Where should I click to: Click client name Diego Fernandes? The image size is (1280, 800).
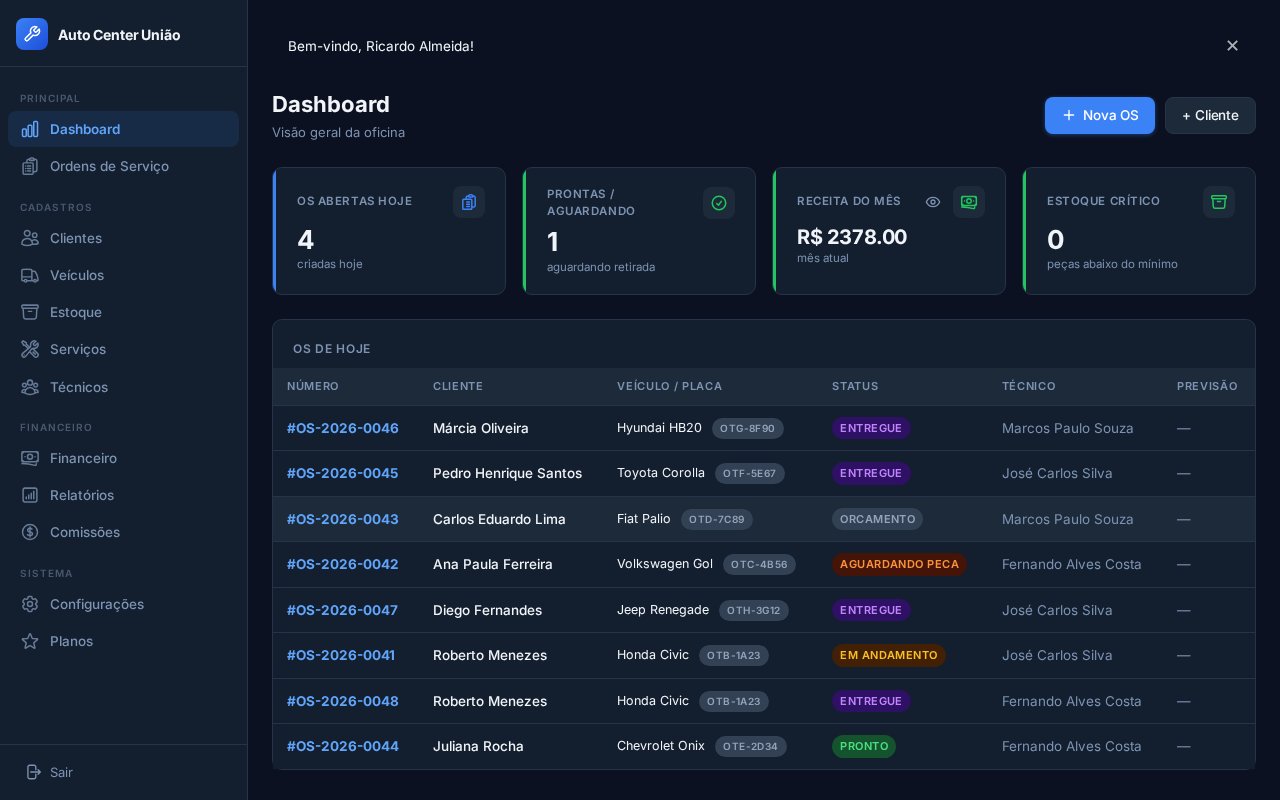[488, 610]
